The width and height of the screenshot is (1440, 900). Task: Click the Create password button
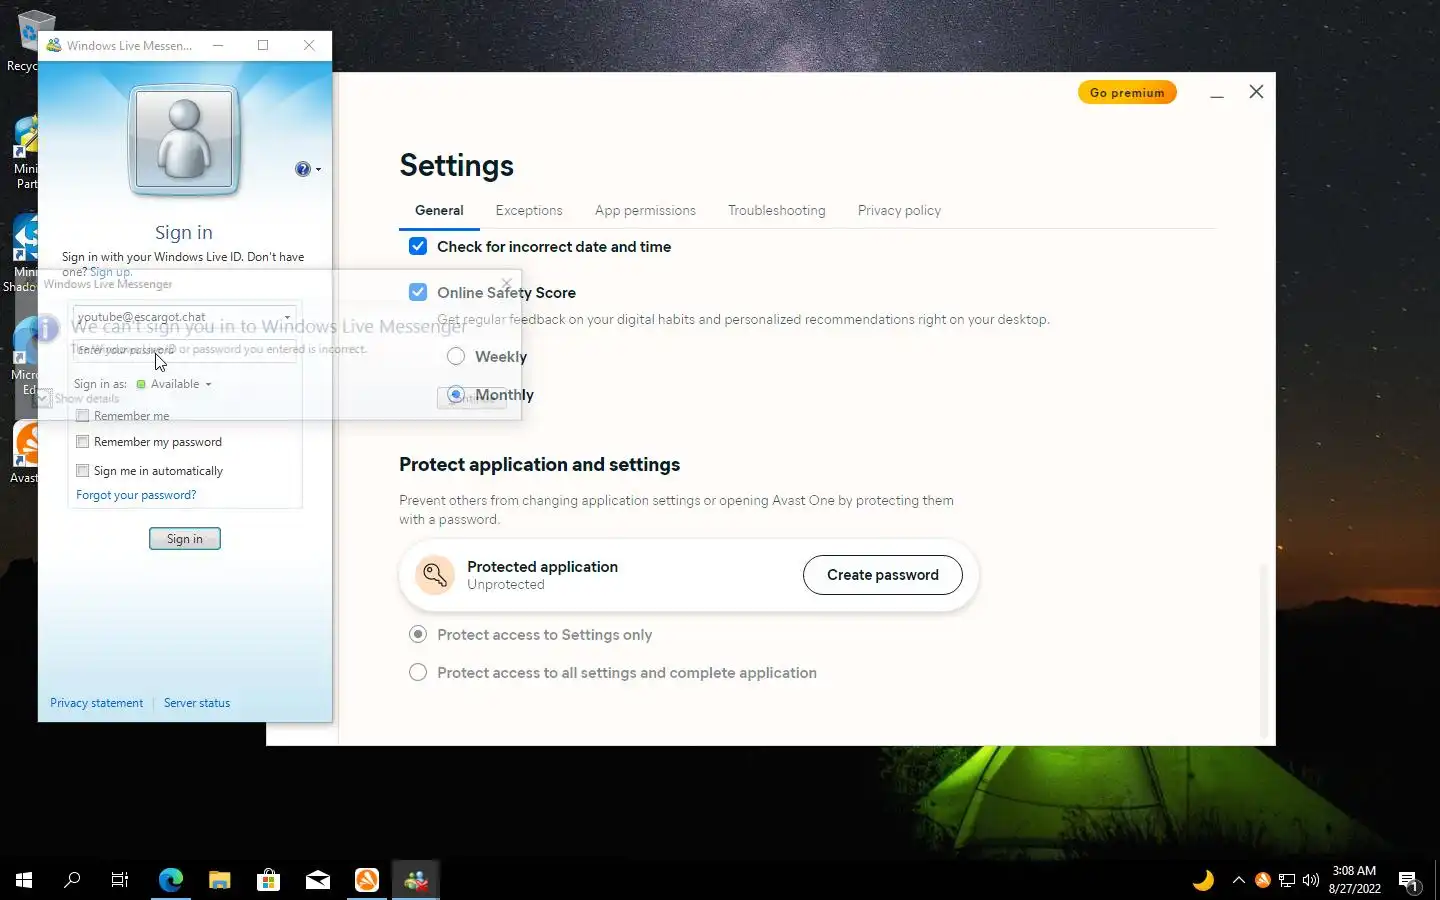883,575
